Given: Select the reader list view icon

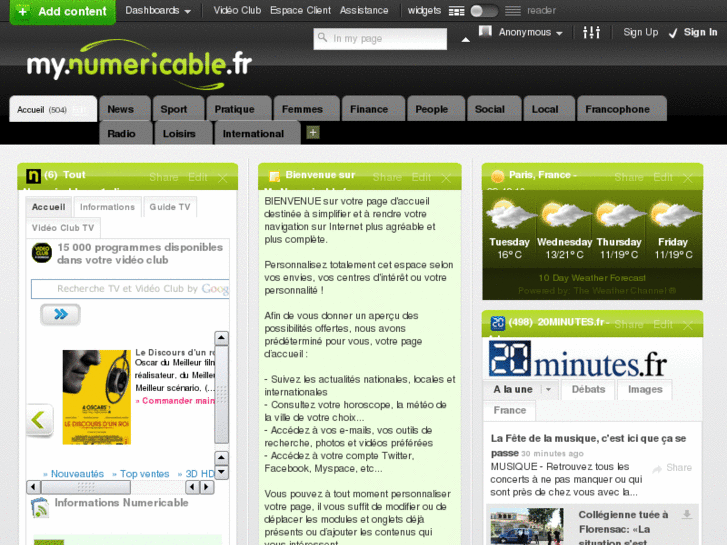Looking at the screenshot, I should [x=512, y=11].
